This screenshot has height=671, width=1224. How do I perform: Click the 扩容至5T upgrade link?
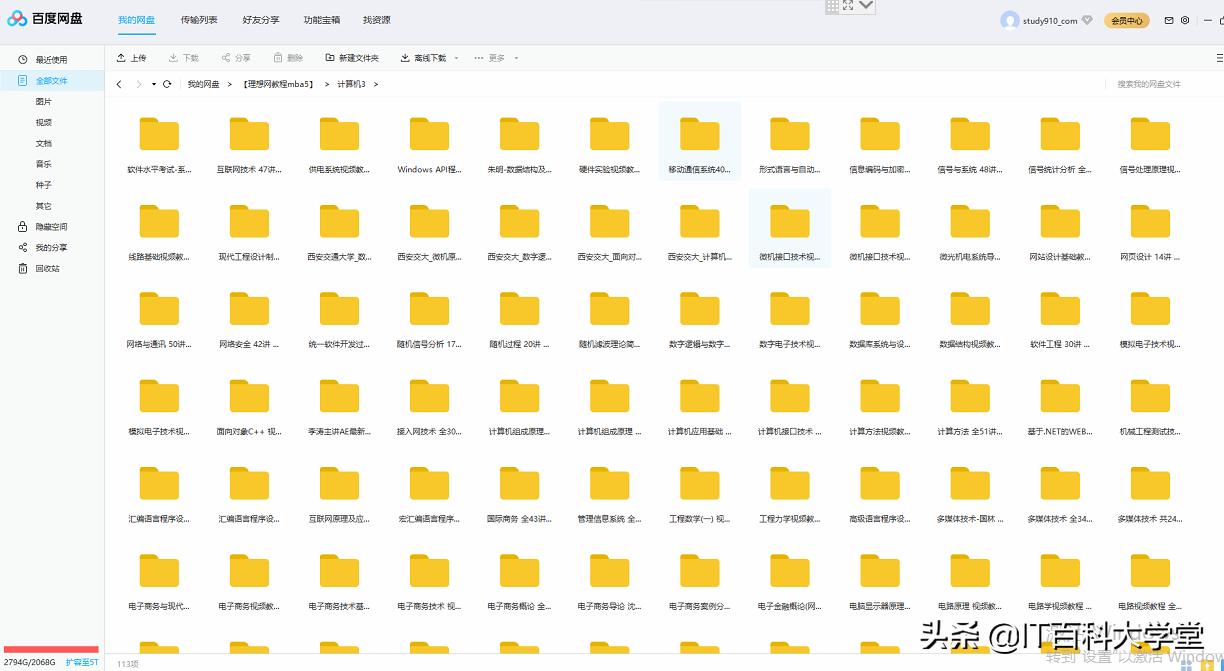click(x=80, y=662)
